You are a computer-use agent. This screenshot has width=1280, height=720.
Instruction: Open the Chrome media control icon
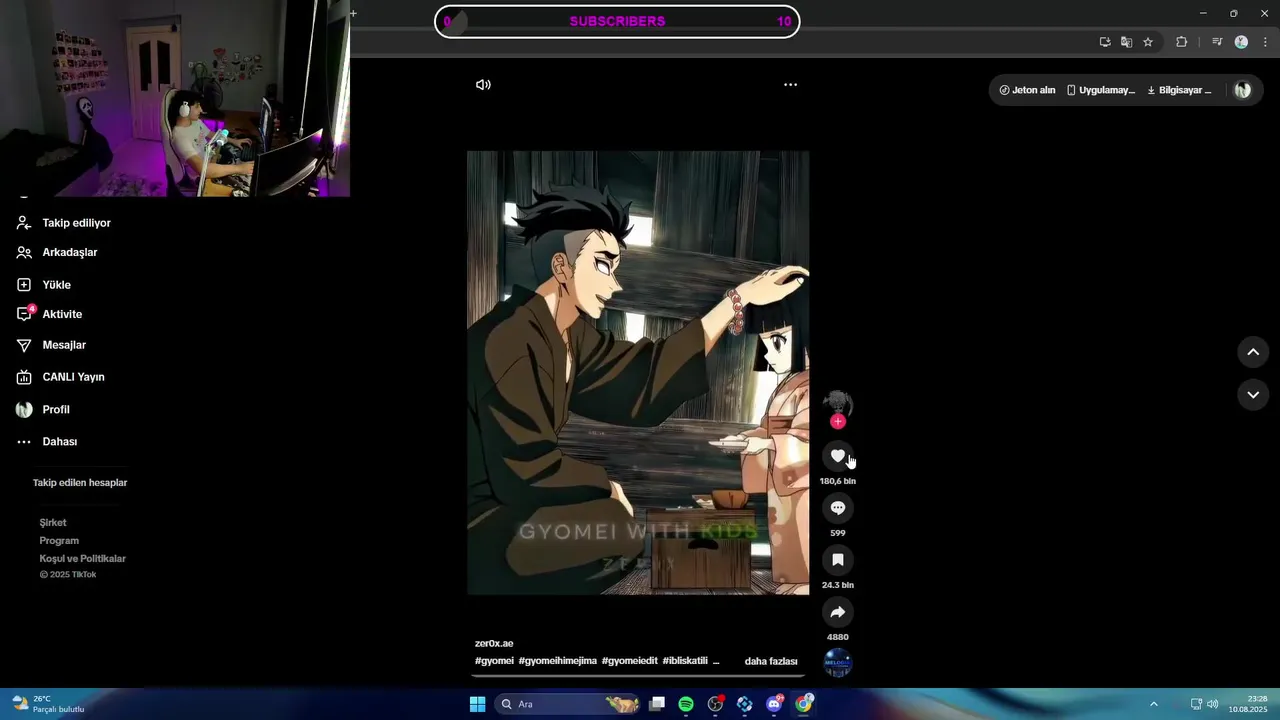[x=1217, y=42]
